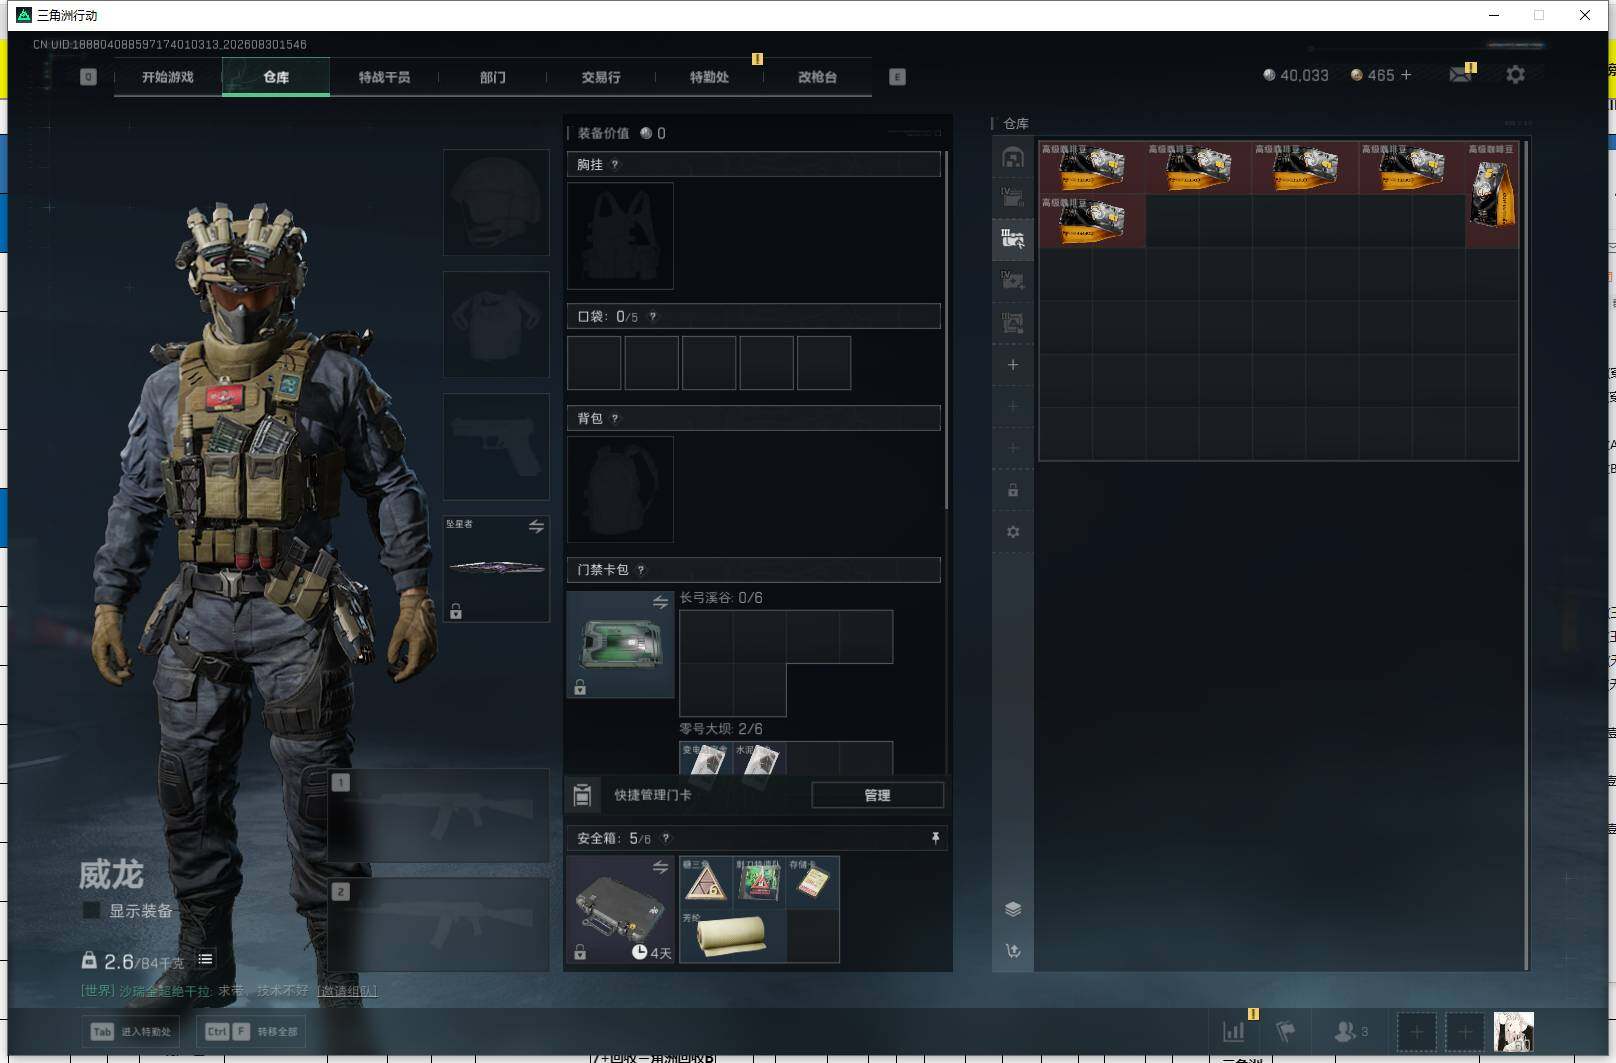Select the active level III storage box tab

pos(1013,238)
